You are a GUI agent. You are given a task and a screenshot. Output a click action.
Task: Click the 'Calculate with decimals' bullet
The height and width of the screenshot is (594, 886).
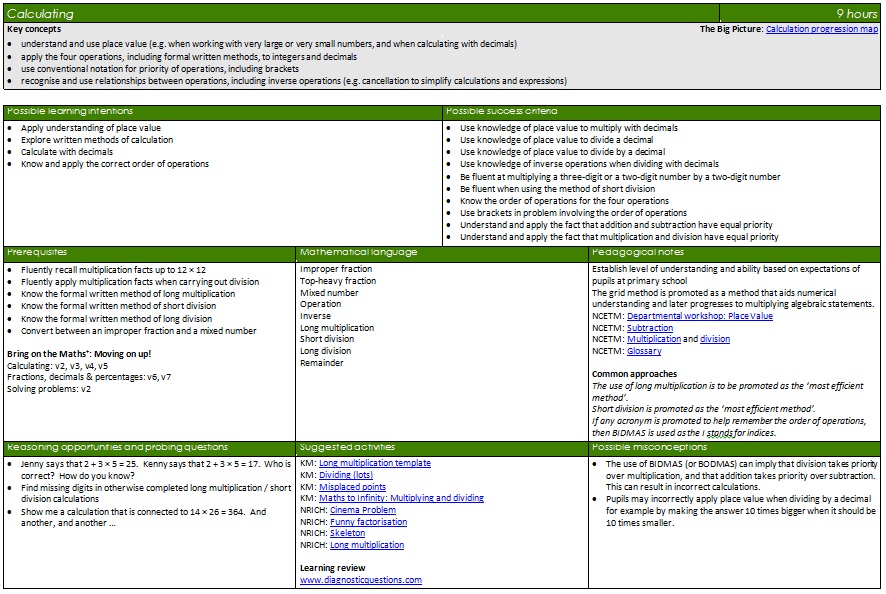(67, 152)
